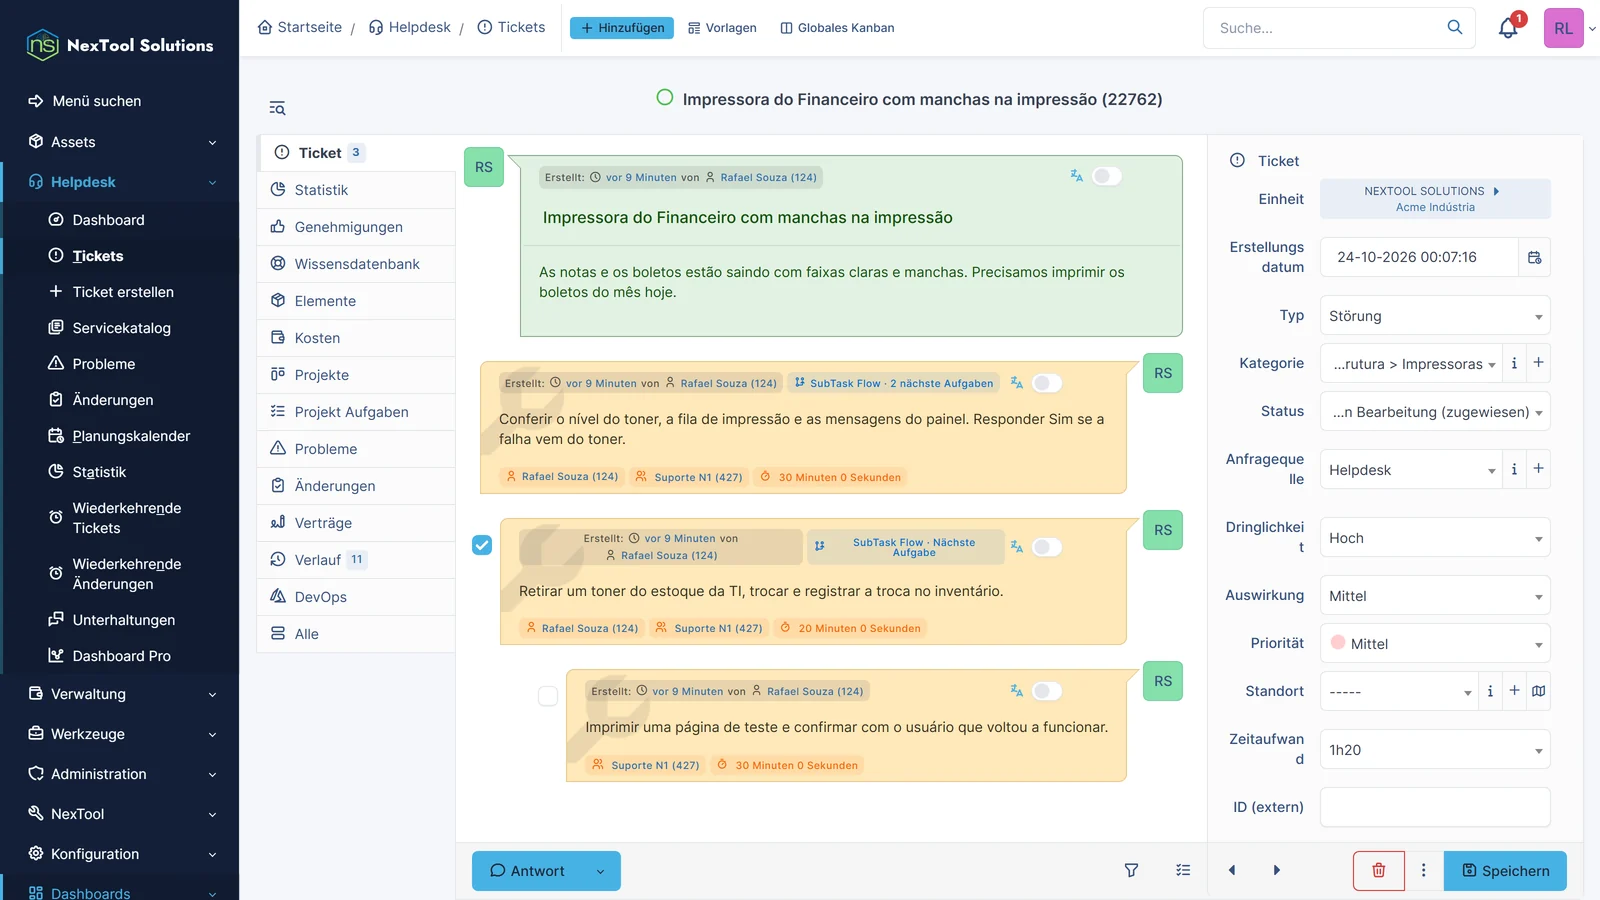The image size is (1600, 900).
Task: Open Globales Kanban link
Action: click(x=837, y=28)
